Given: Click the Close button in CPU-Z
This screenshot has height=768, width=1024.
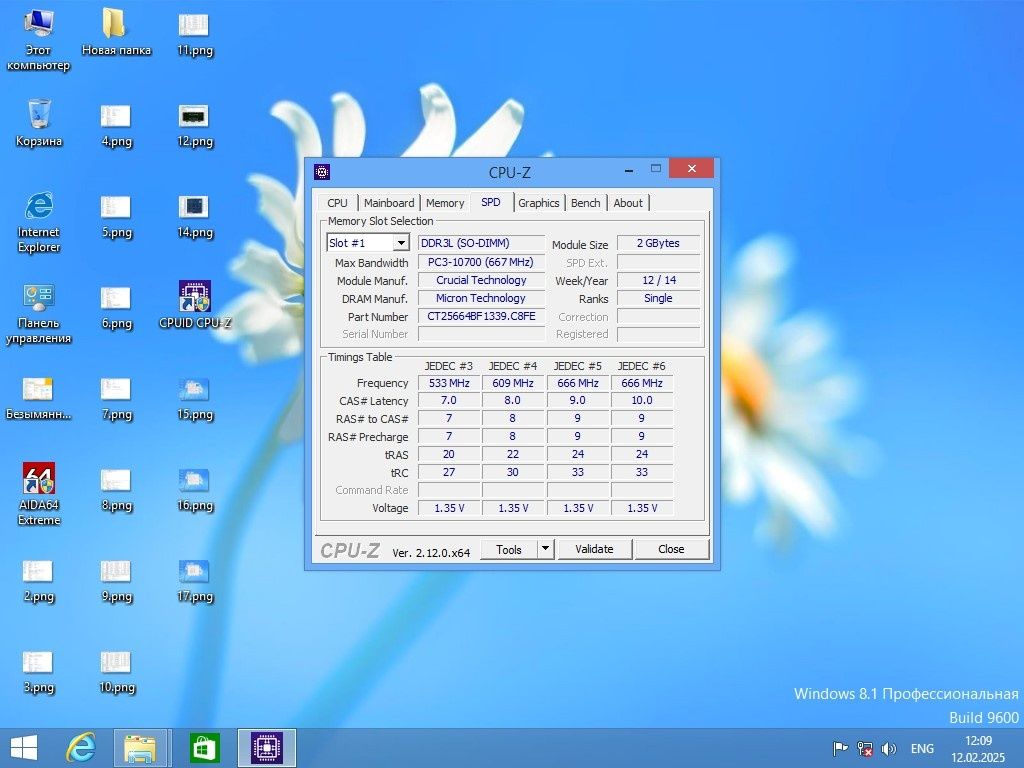Looking at the screenshot, I should pyautogui.click(x=671, y=549).
